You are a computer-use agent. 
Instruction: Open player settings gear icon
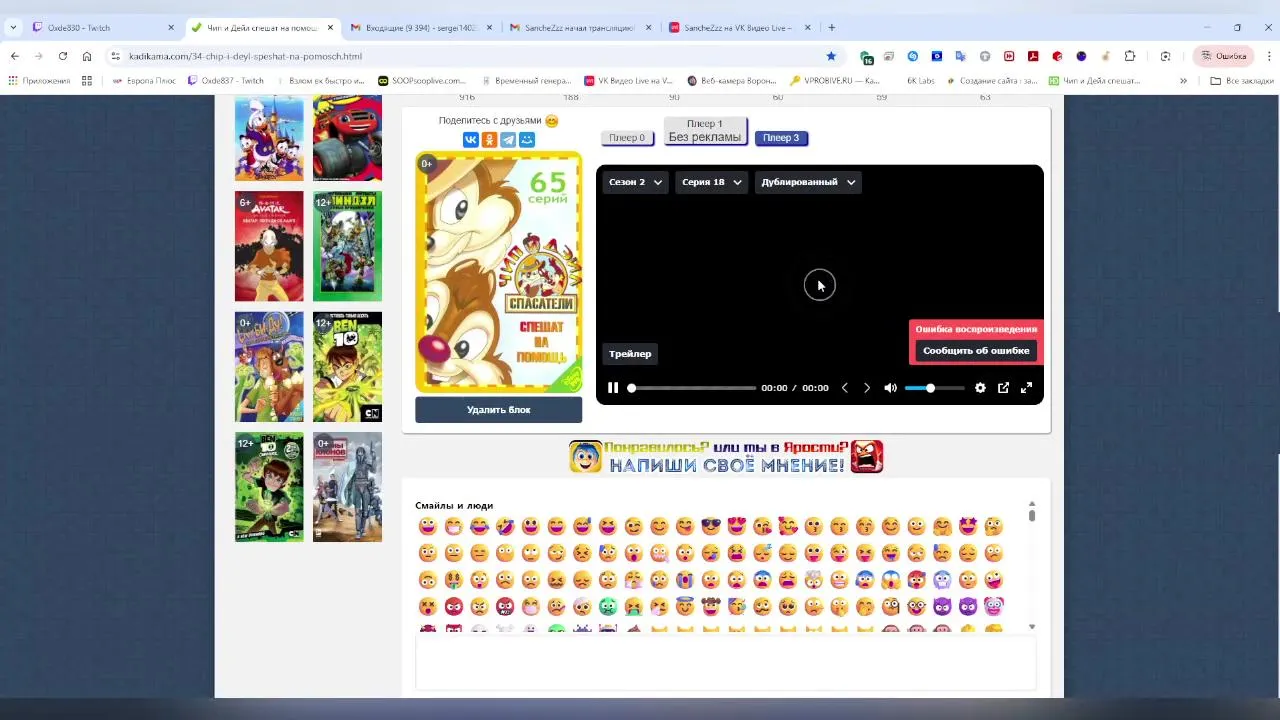coord(980,388)
